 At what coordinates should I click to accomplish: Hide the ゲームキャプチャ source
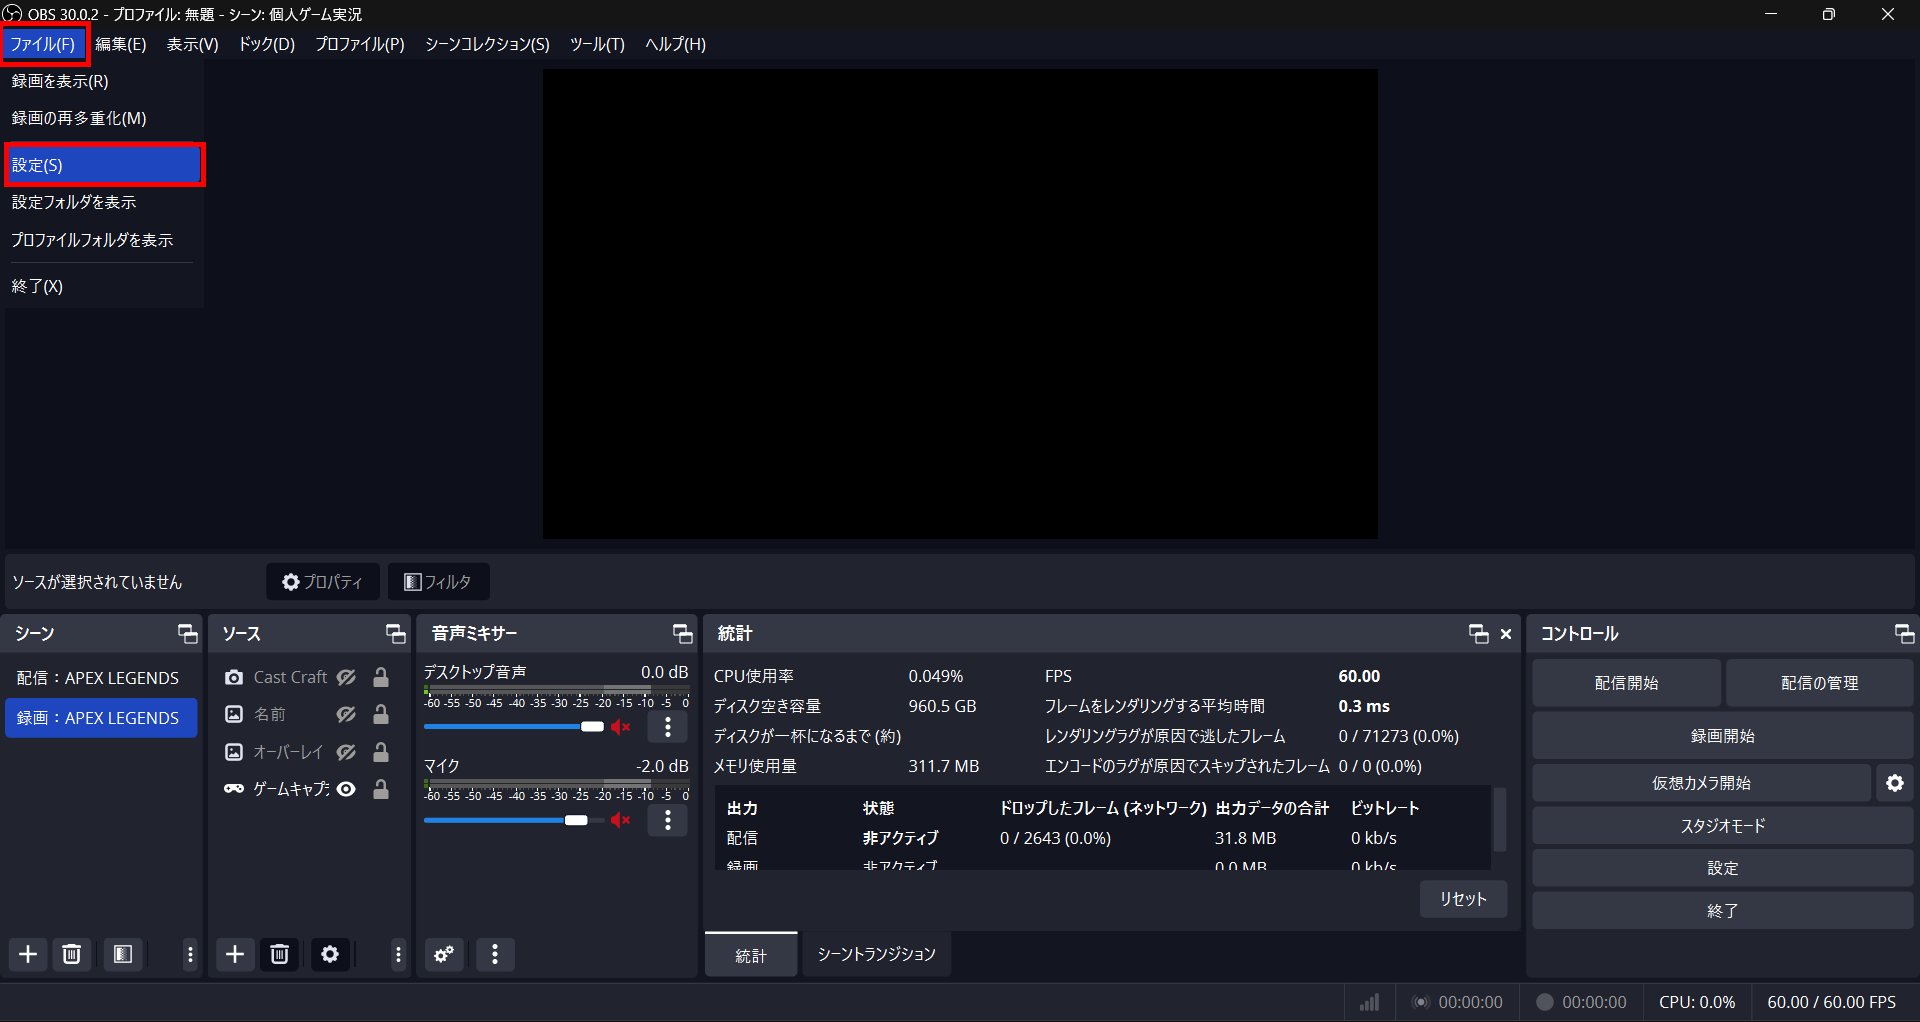346,789
